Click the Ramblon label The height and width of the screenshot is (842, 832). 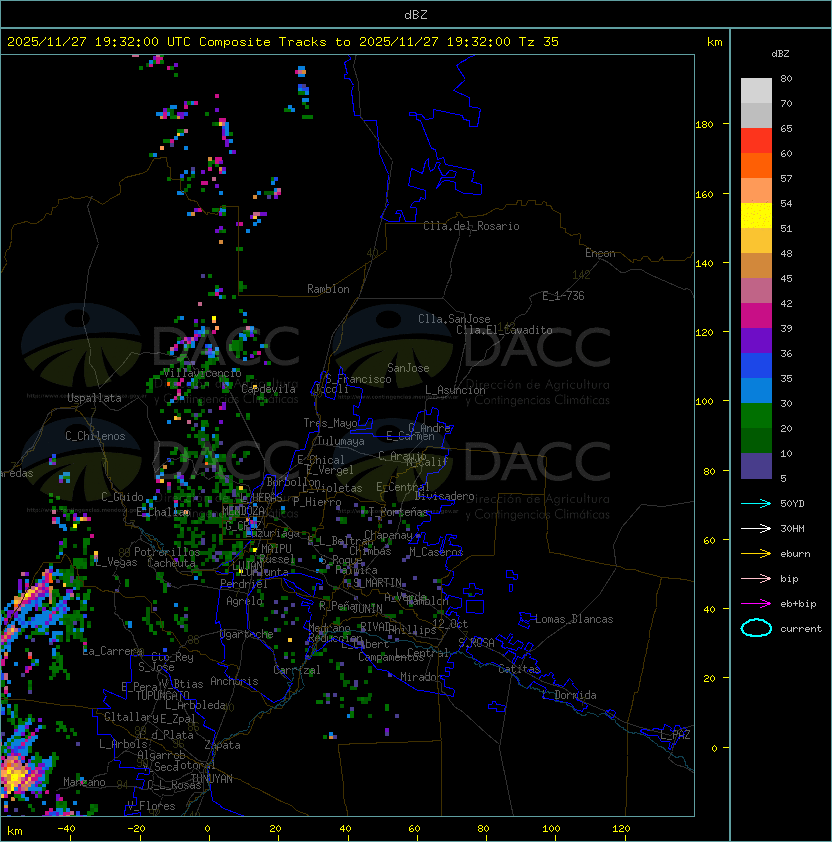328,289
